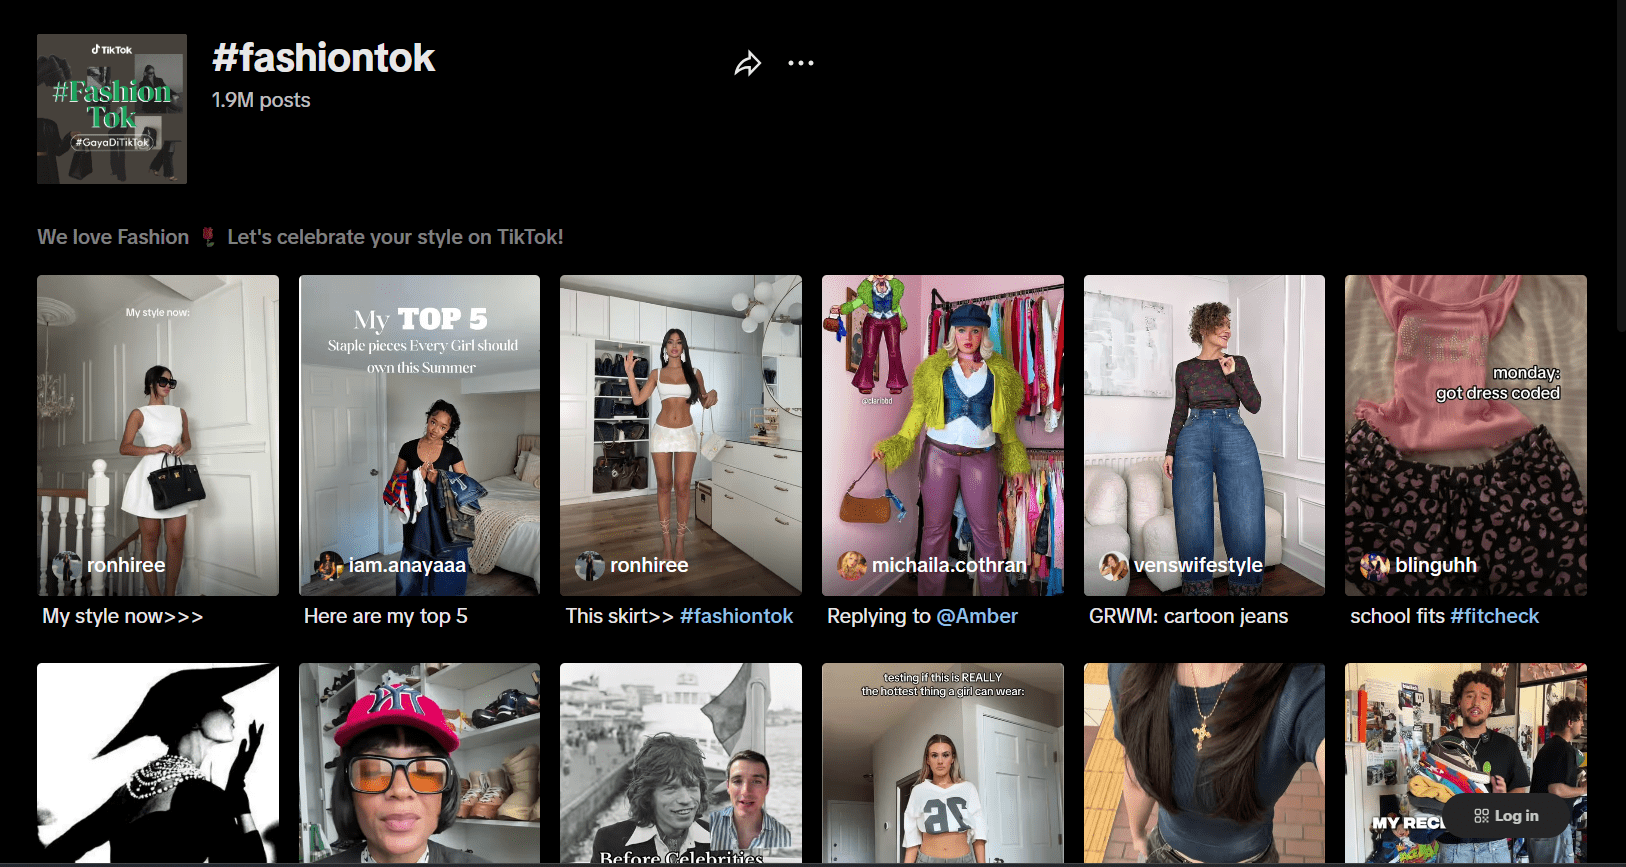Open venswifestyle profile avatar
Viewport: 1626px width, 867px height.
click(1114, 566)
